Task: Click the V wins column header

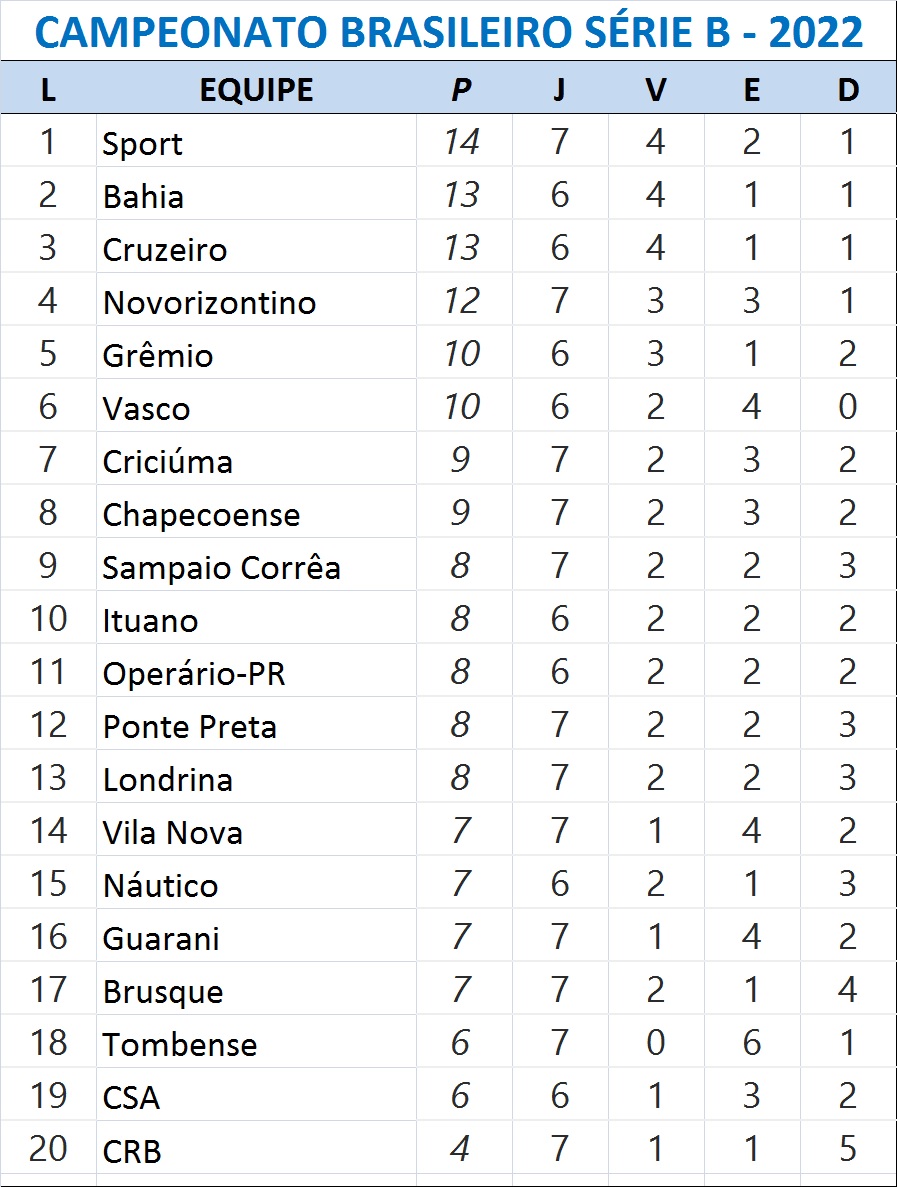Action: point(655,90)
